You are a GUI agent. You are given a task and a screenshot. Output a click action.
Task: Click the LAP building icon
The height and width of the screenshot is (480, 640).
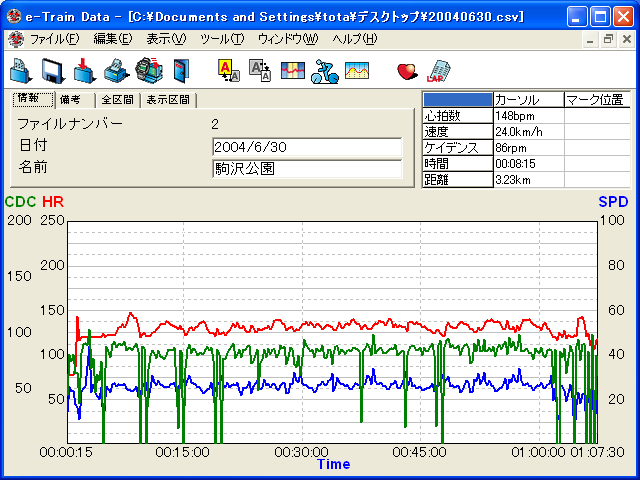(438, 70)
